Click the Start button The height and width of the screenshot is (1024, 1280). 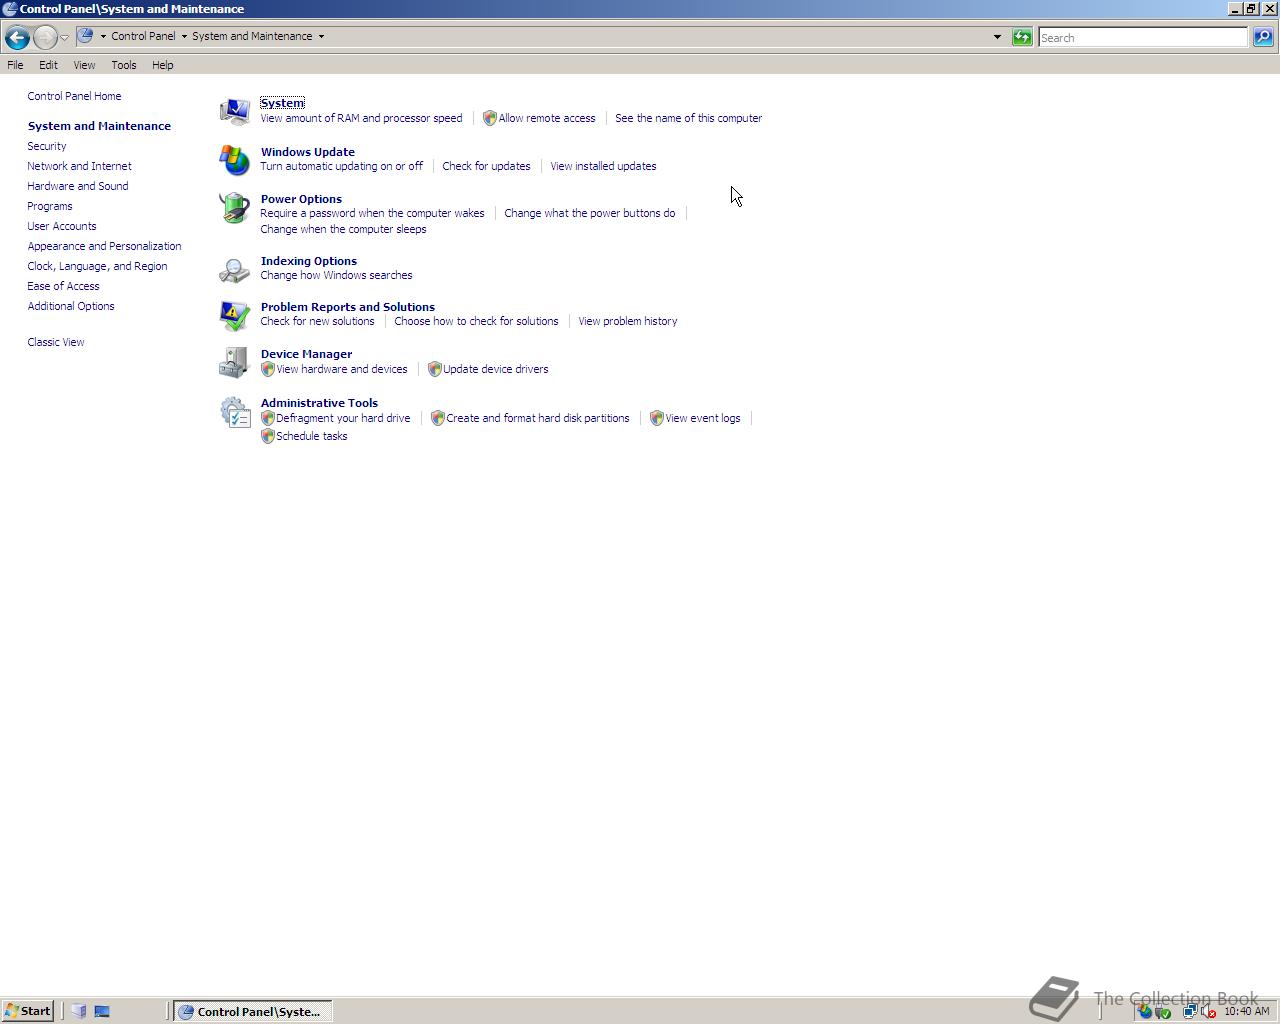click(x=28, y=1011)
